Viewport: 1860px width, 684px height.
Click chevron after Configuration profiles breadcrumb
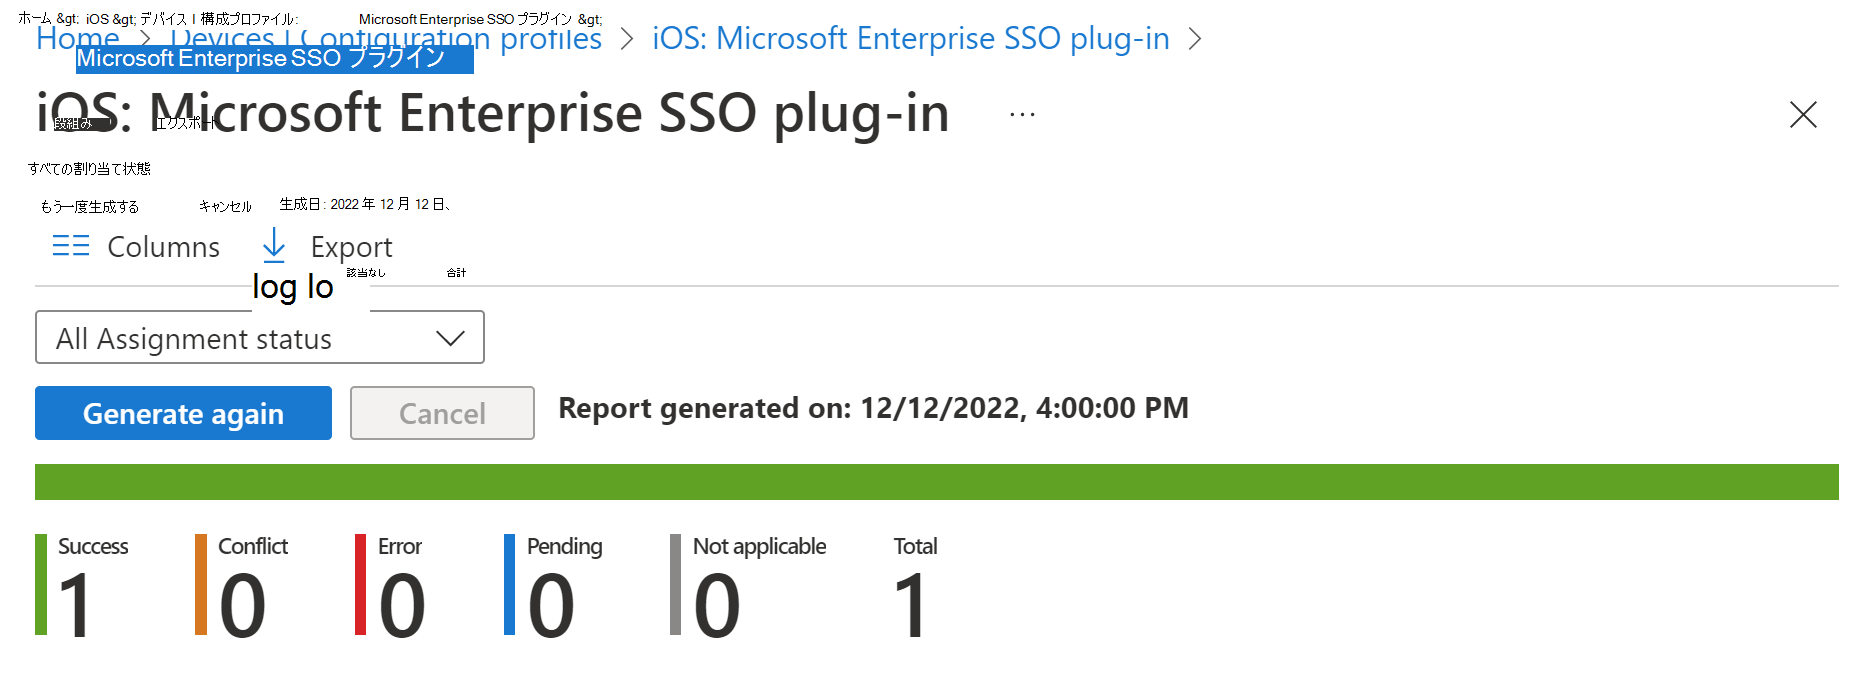tap(627, 39)
